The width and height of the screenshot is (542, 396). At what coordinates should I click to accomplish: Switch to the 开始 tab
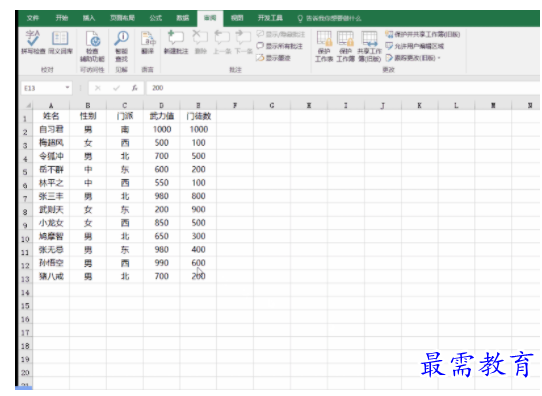pyautogui.click(x=62, y=18)
